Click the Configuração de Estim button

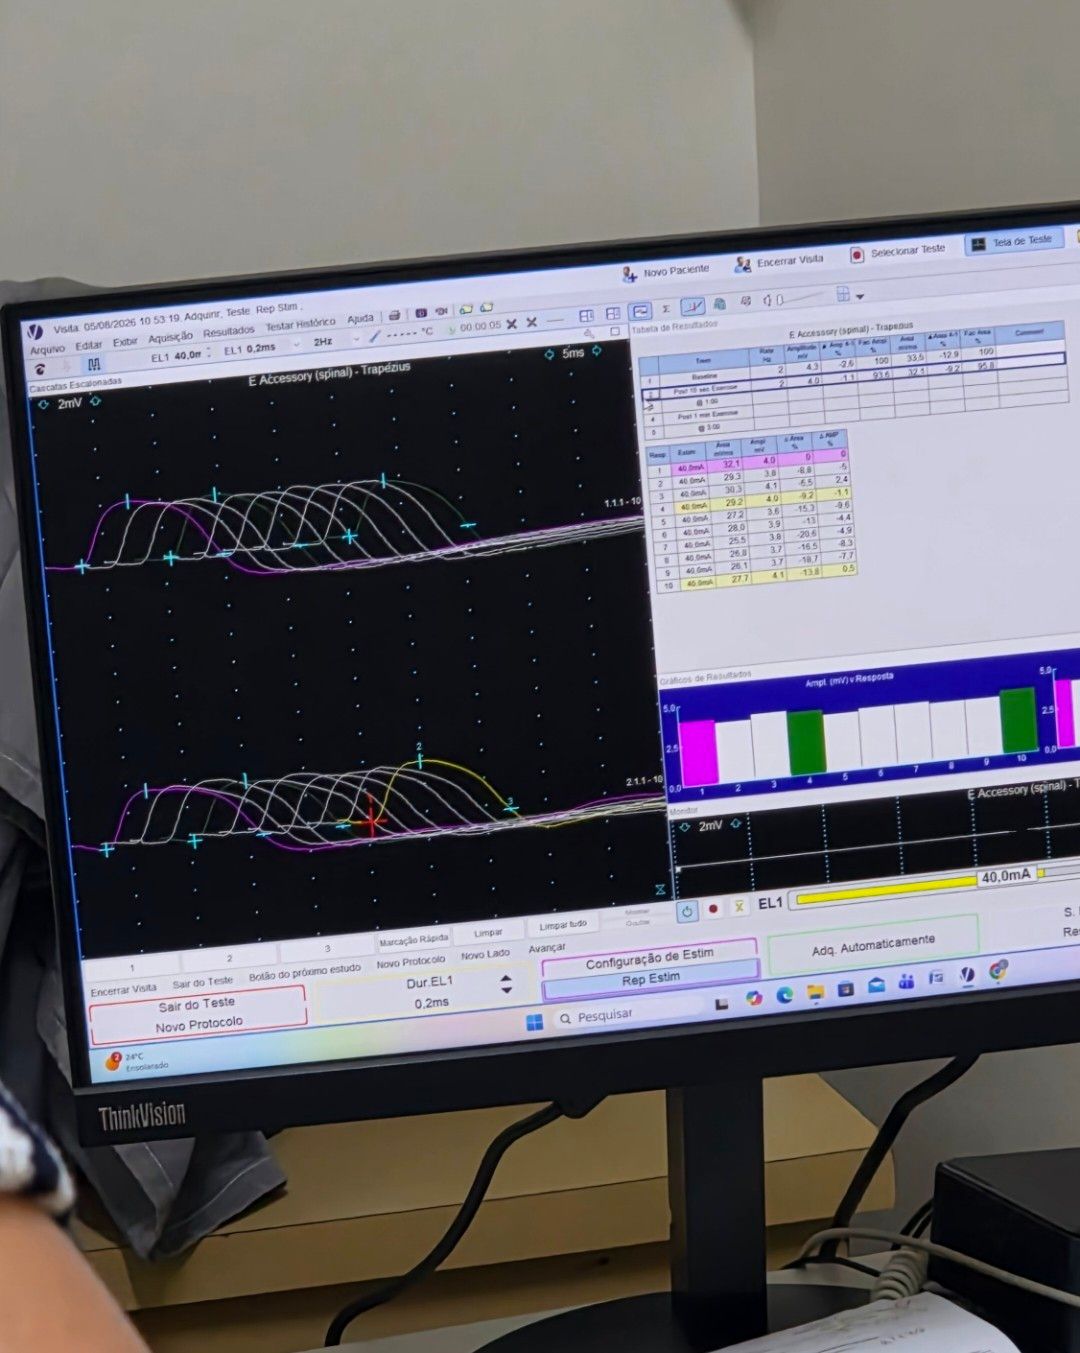(649, 958)
